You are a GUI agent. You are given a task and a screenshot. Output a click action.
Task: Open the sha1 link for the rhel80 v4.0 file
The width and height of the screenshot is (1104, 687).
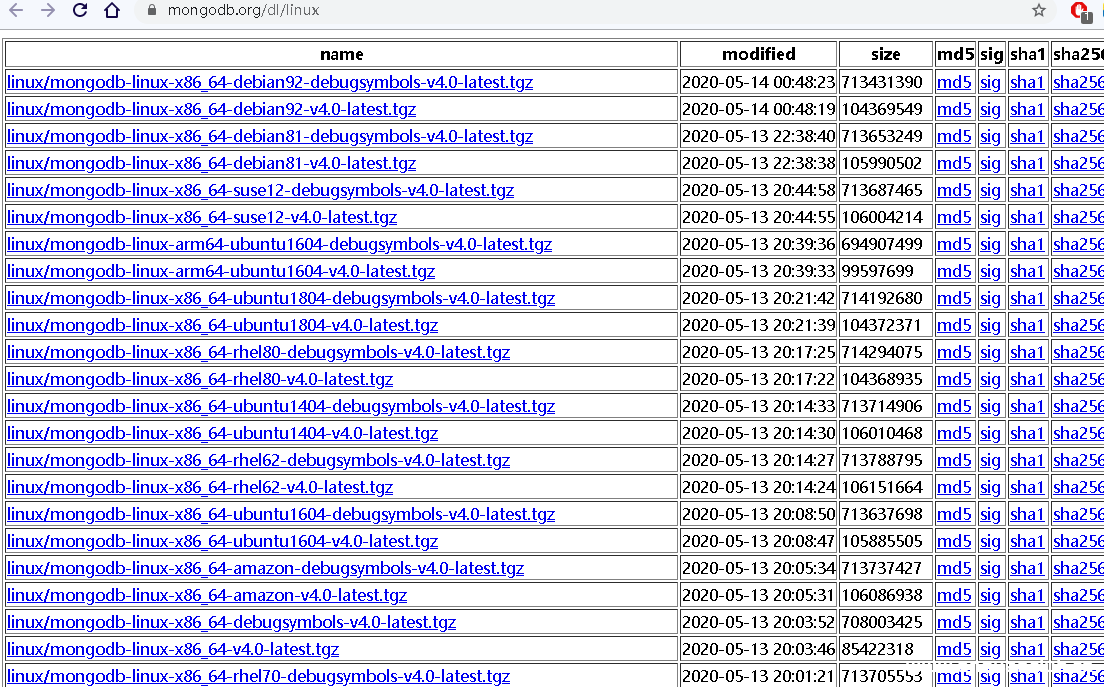1027,379
